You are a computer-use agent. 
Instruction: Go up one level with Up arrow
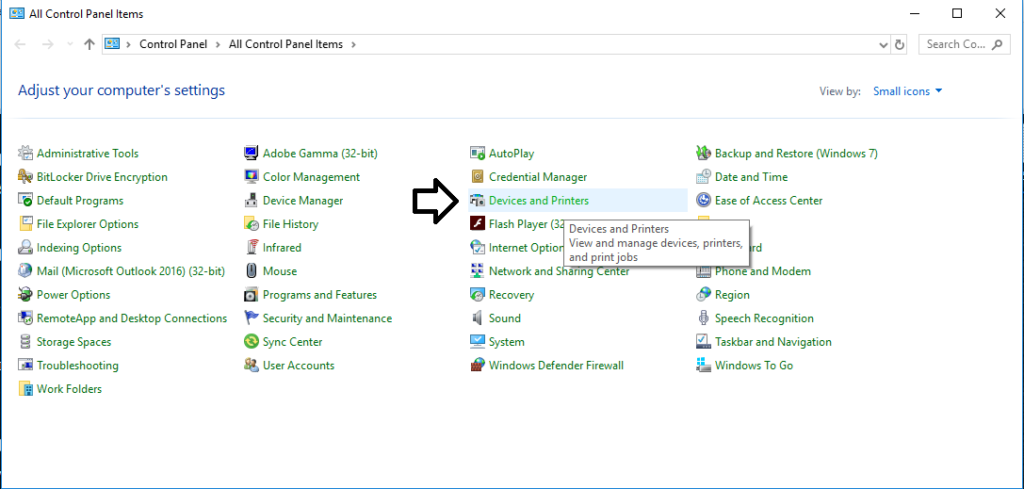(90, 44)
